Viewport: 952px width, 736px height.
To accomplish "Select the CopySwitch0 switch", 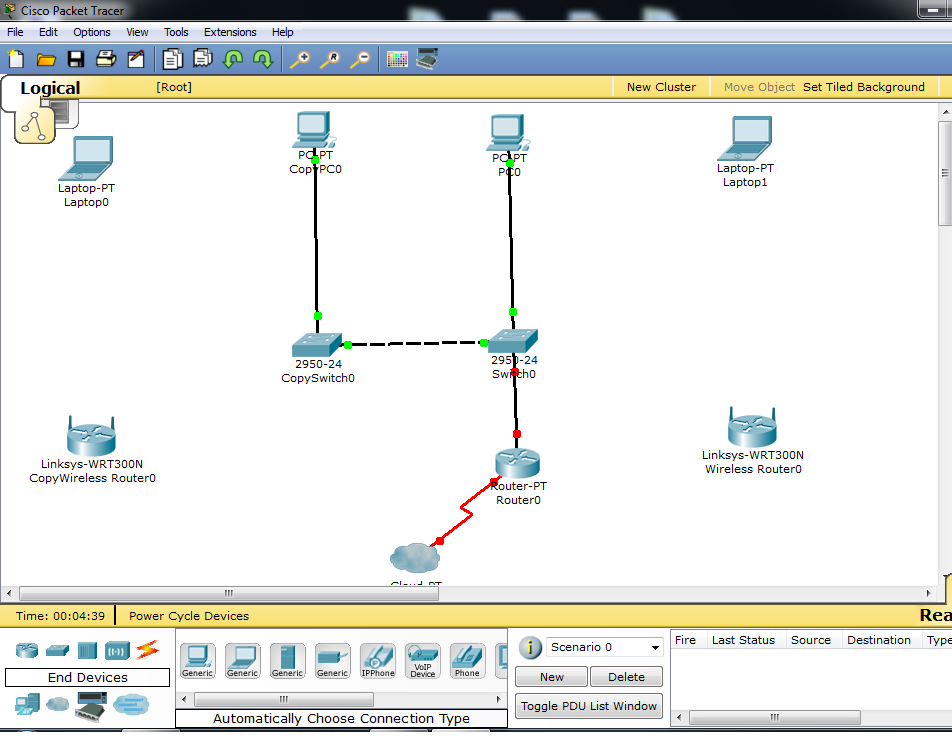I will pyautogui.click(x=316, y=345).
